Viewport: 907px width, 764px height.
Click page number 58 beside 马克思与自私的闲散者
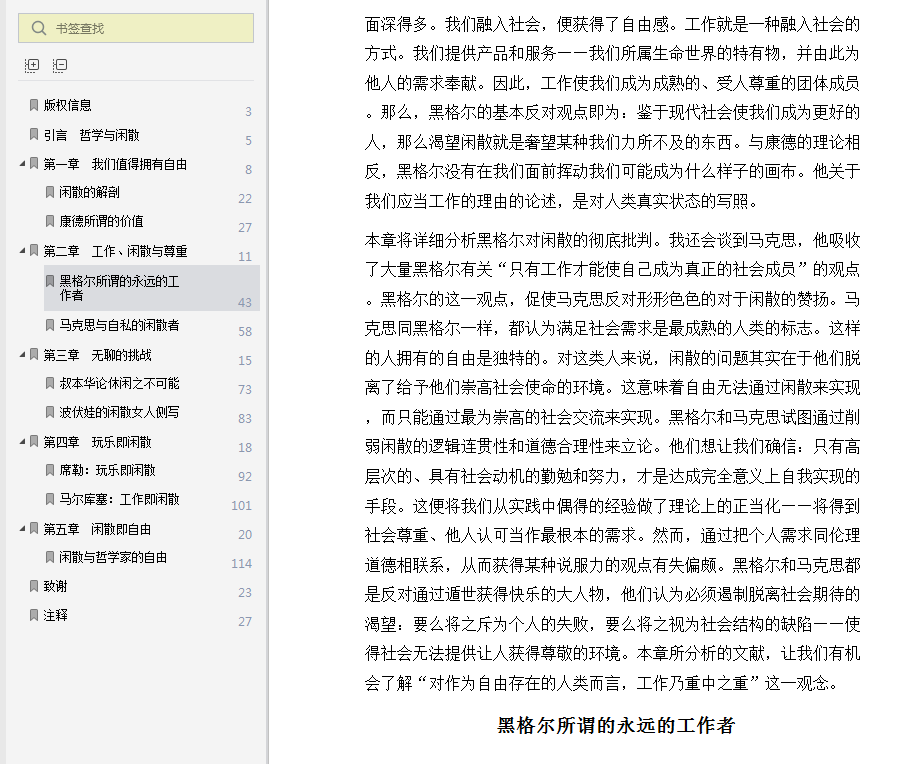coord(245,331)
